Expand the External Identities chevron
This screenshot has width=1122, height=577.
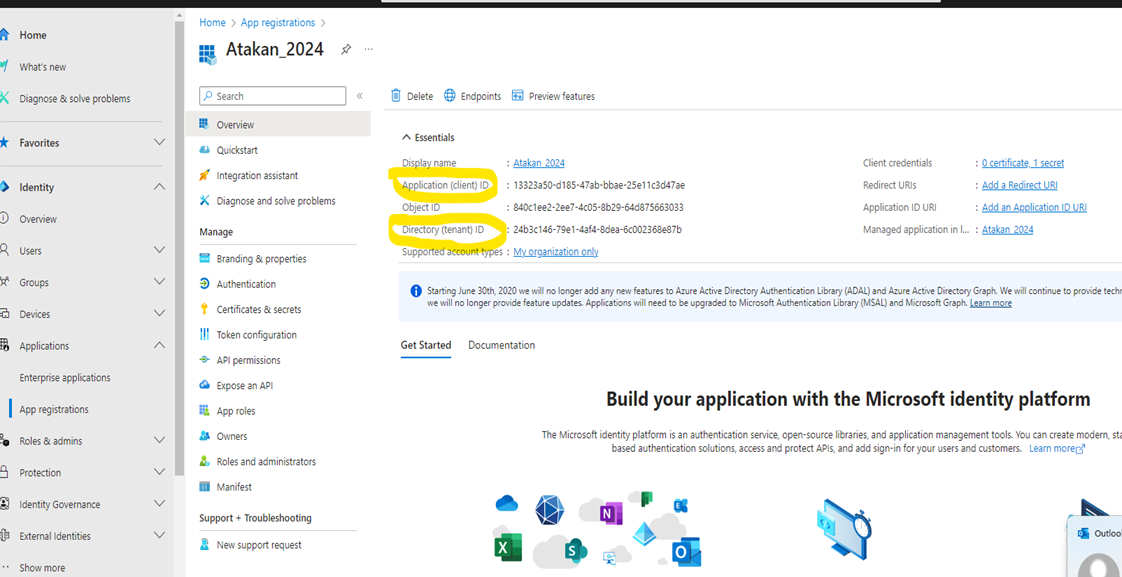point(160,535)
